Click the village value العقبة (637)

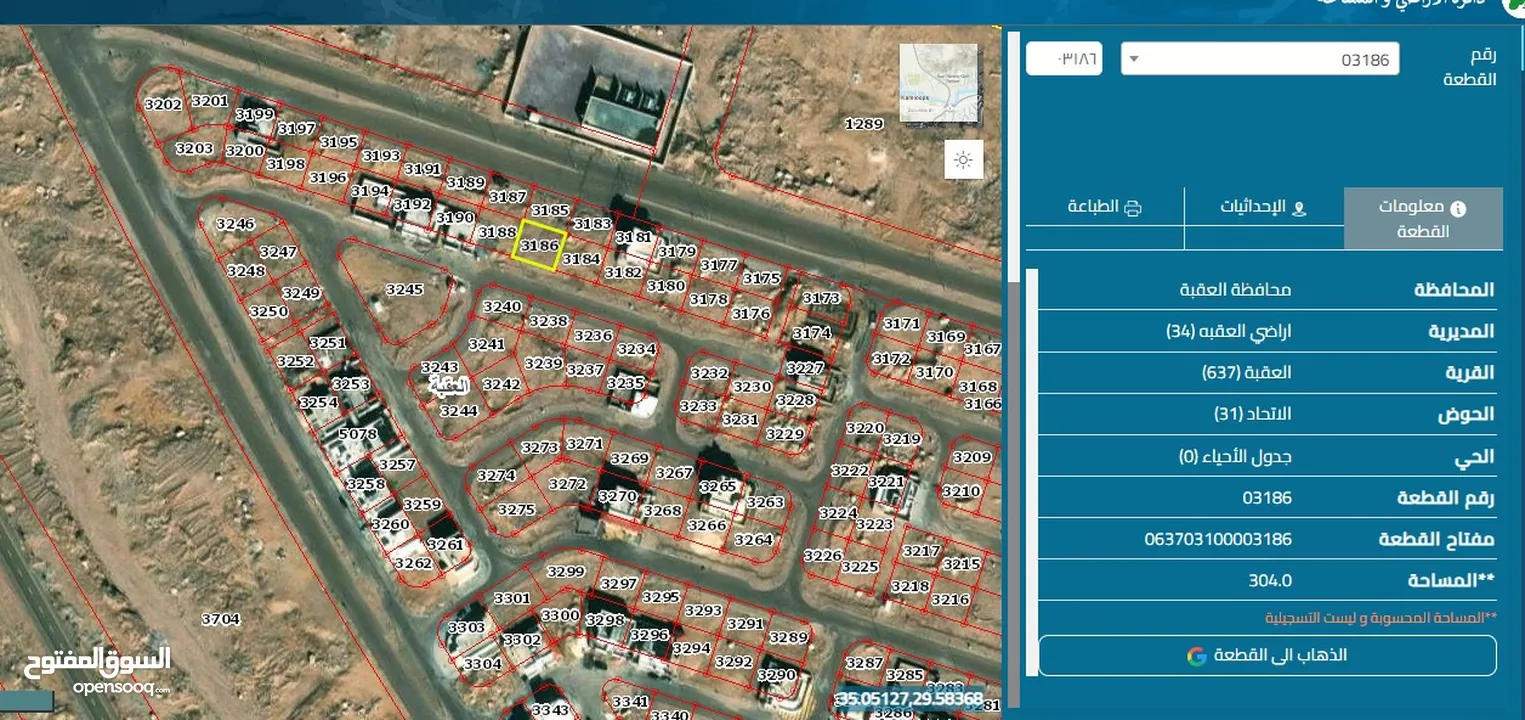[1246, 373]
